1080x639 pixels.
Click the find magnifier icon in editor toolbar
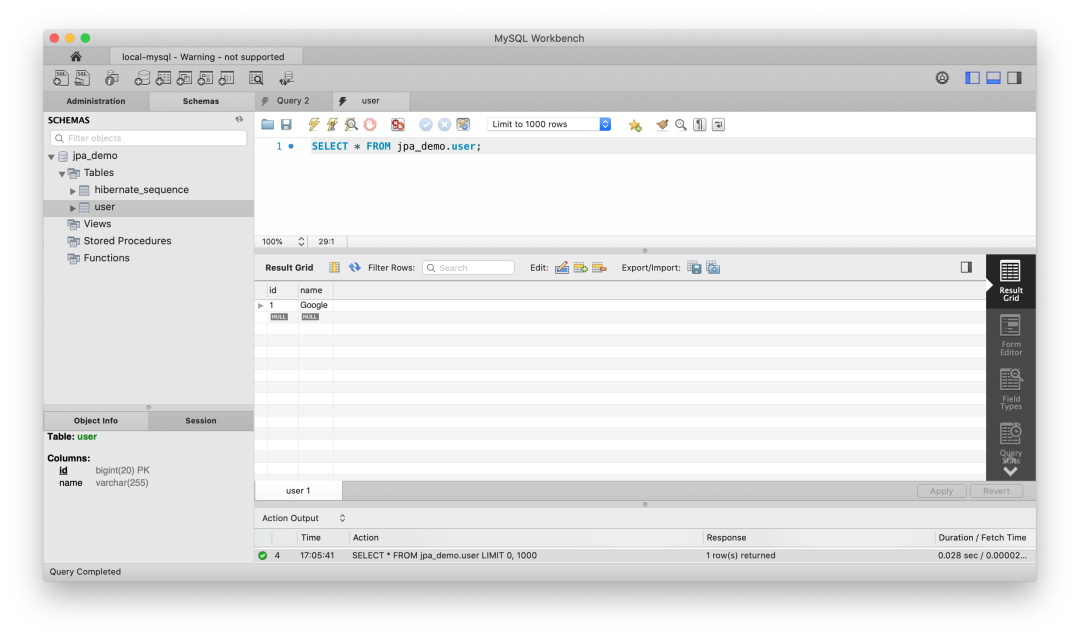(681, 125)
